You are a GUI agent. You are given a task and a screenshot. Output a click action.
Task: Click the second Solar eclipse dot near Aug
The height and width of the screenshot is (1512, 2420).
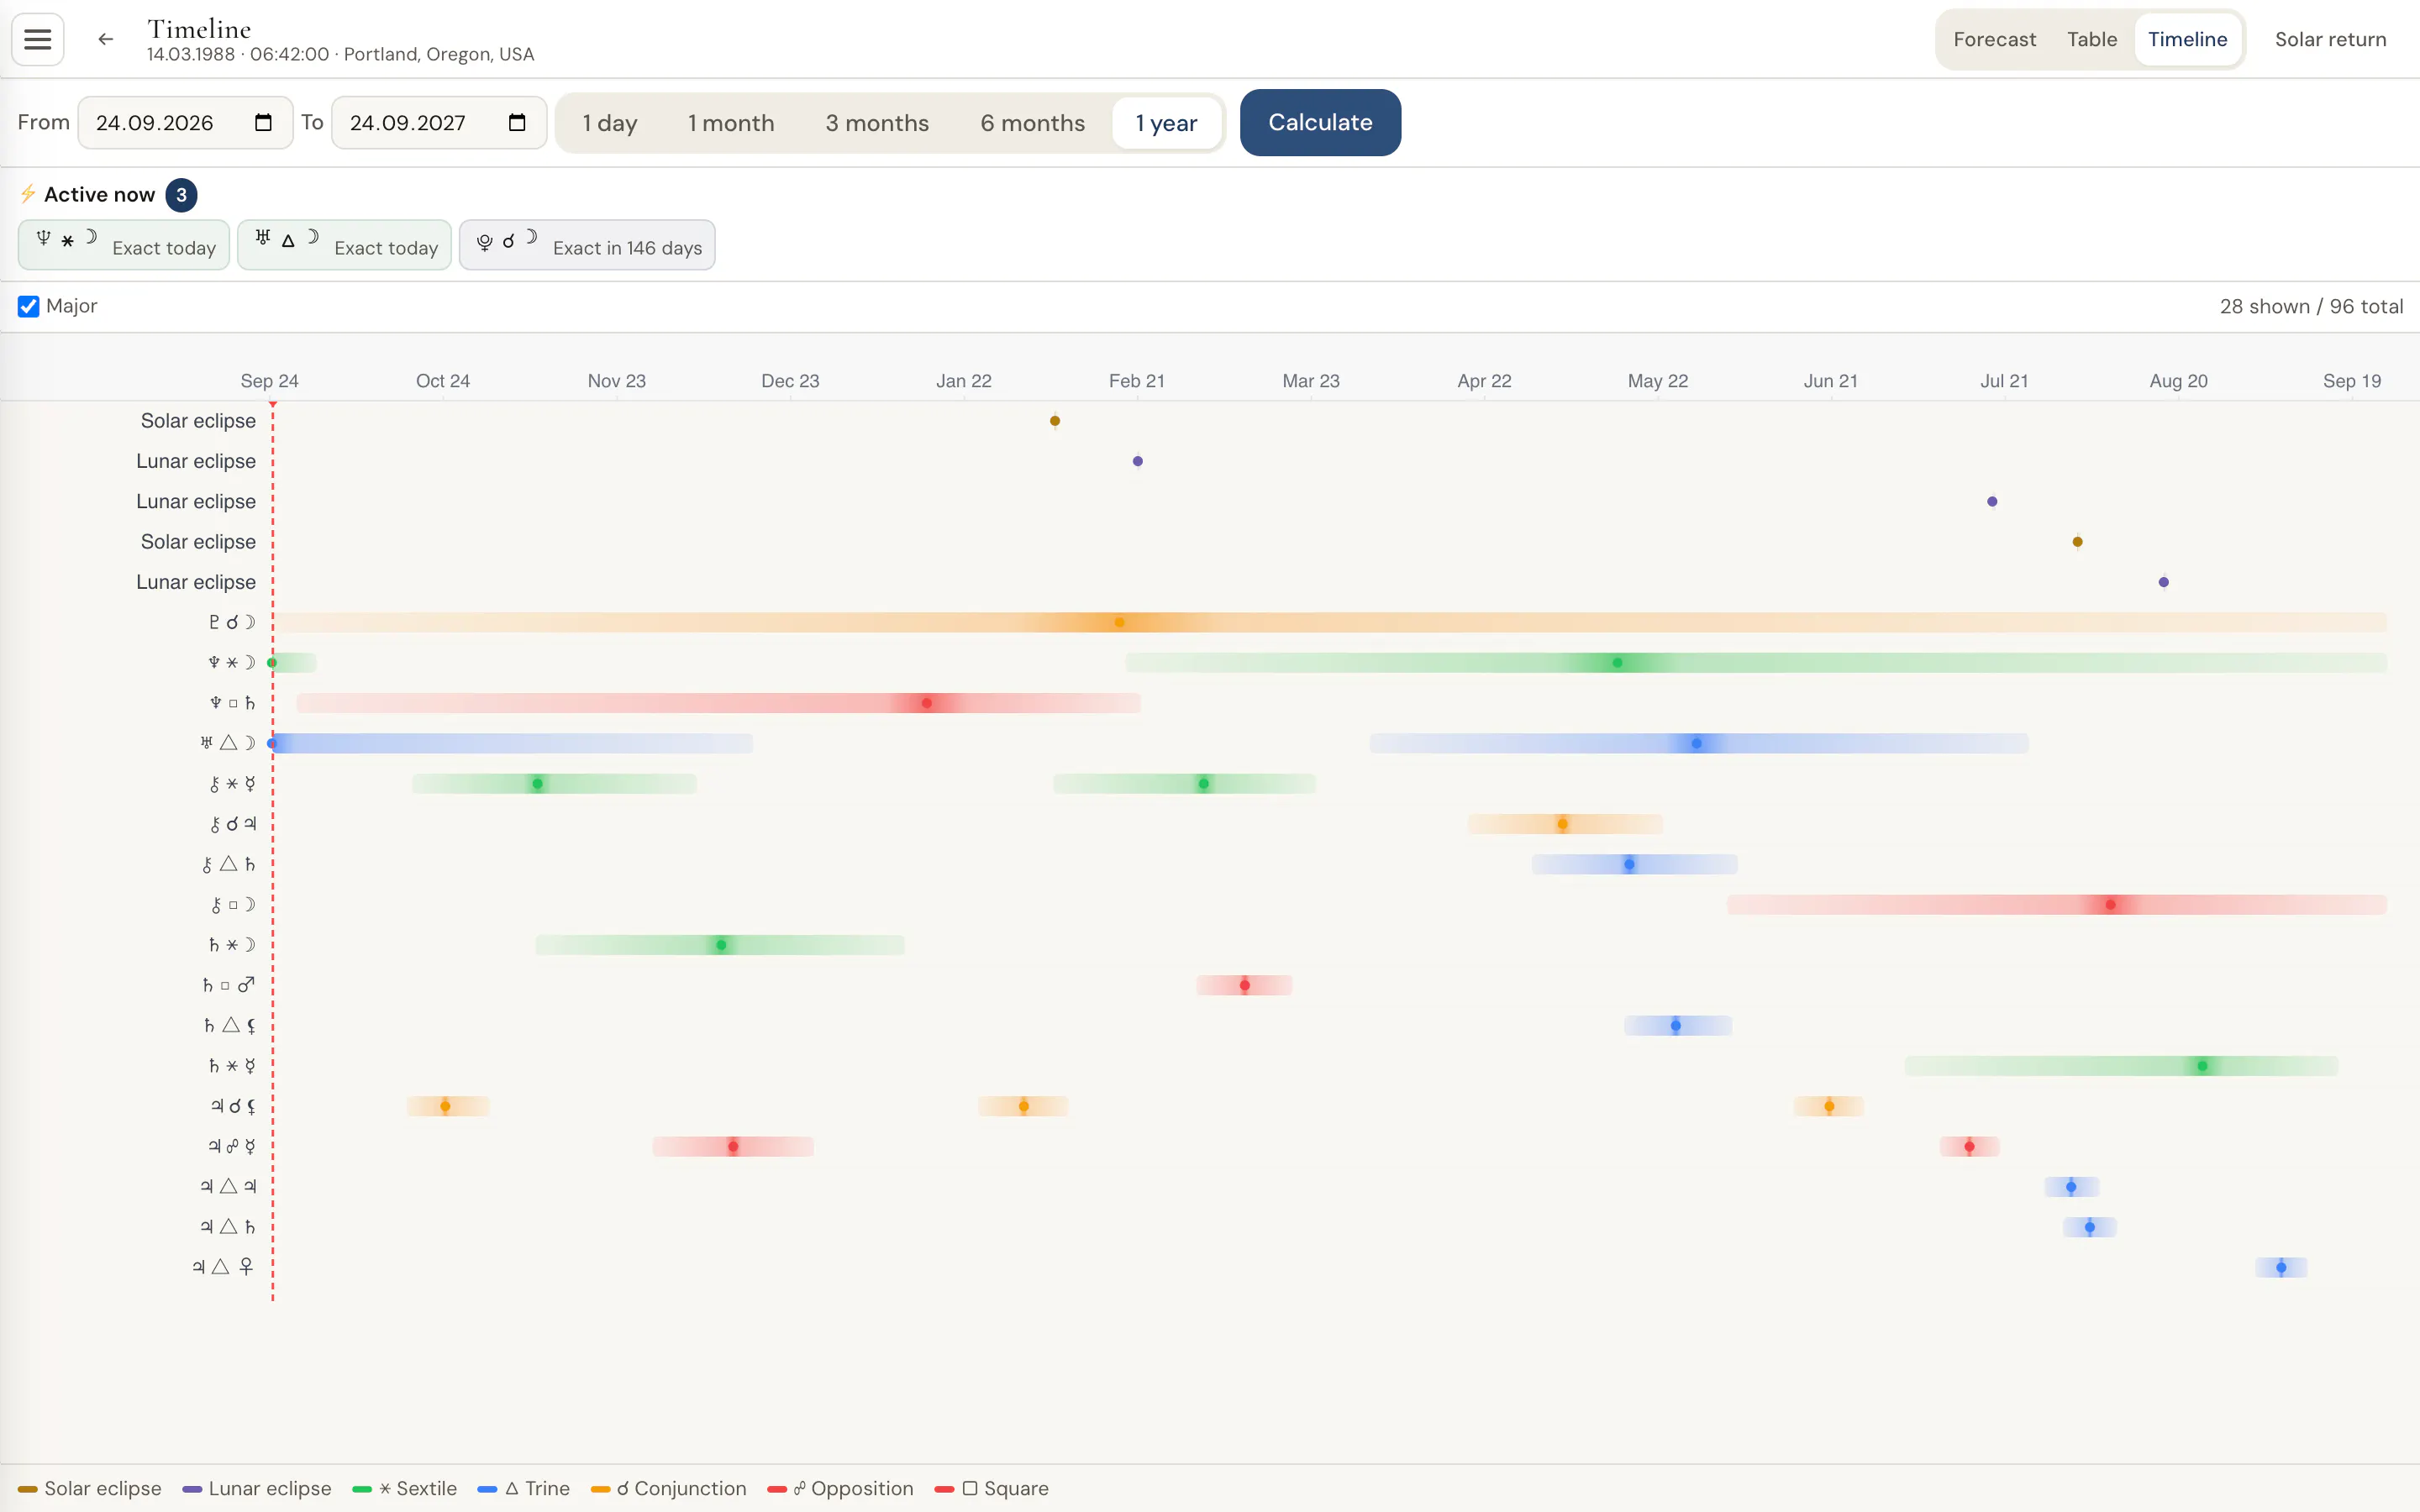click(2078, 542)
